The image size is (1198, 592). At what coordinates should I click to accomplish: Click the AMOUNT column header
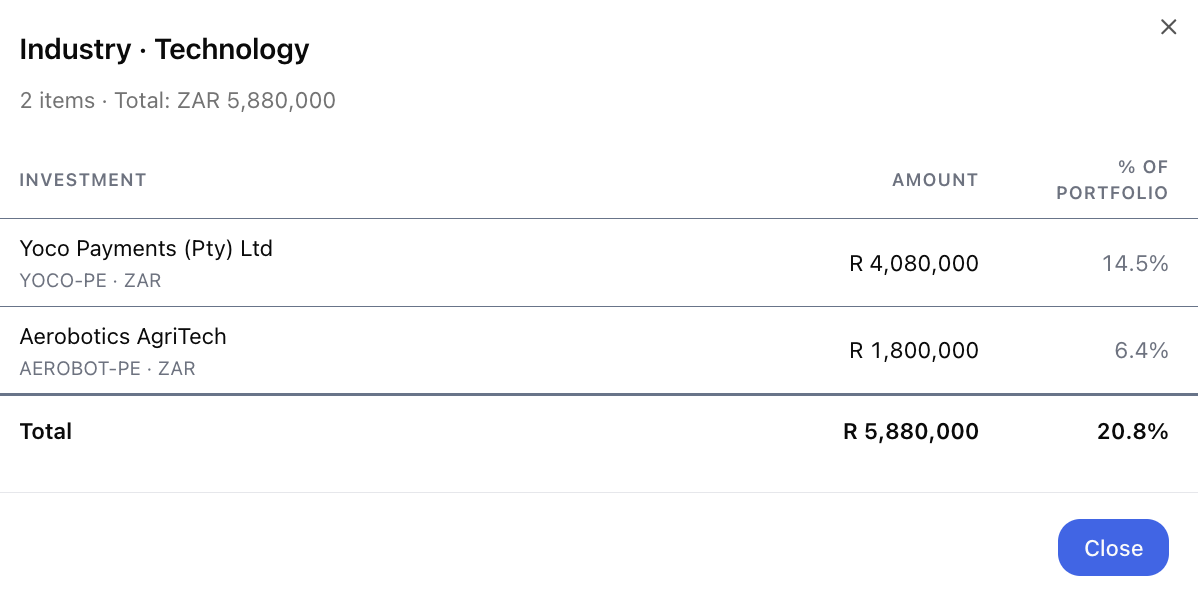point(935,180)
